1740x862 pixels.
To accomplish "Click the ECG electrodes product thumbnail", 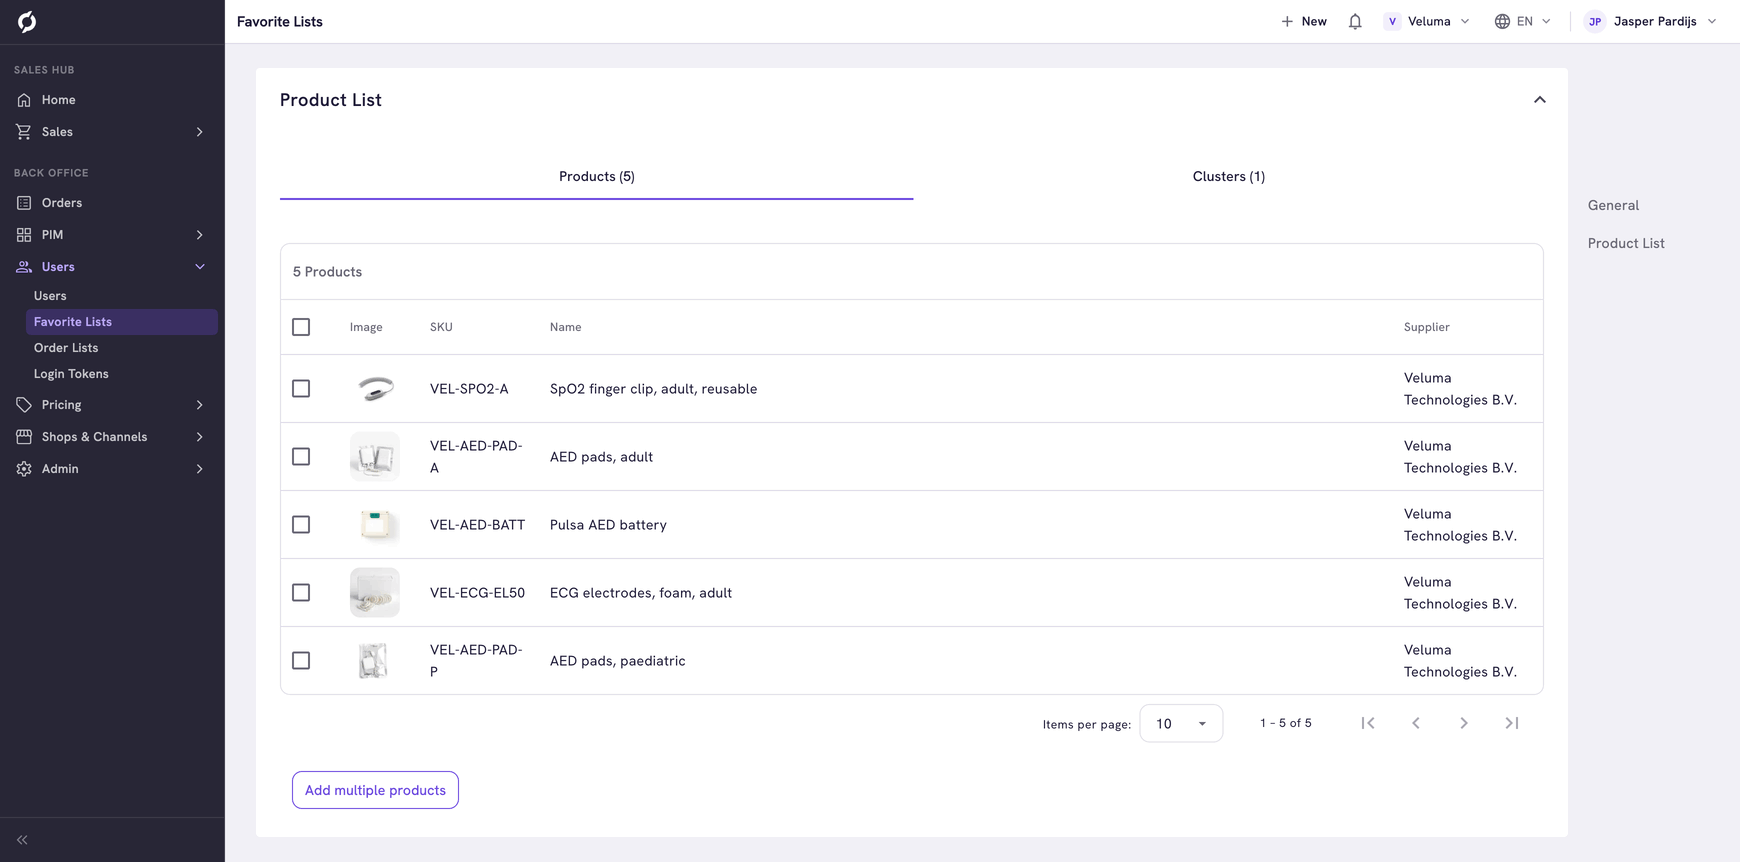I will tap(375, 593).
